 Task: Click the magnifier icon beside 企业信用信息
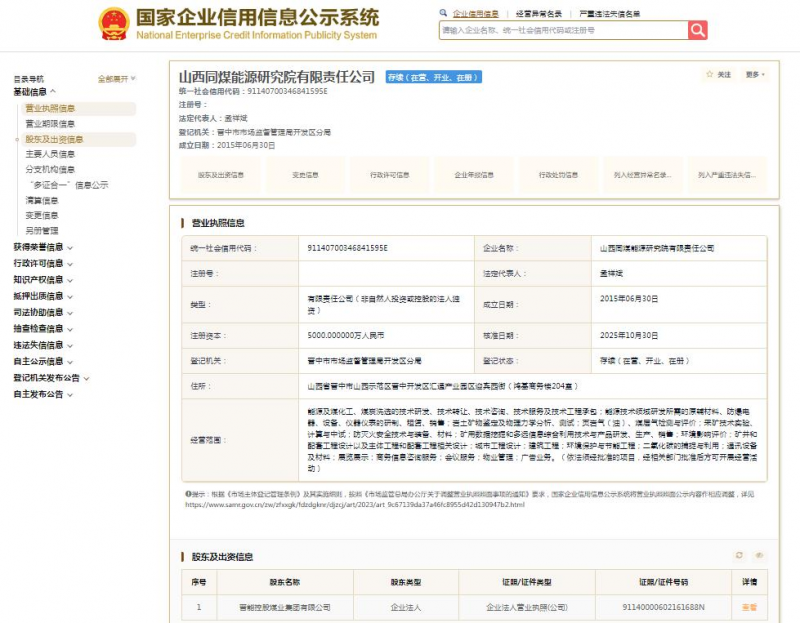click(441, 11)
